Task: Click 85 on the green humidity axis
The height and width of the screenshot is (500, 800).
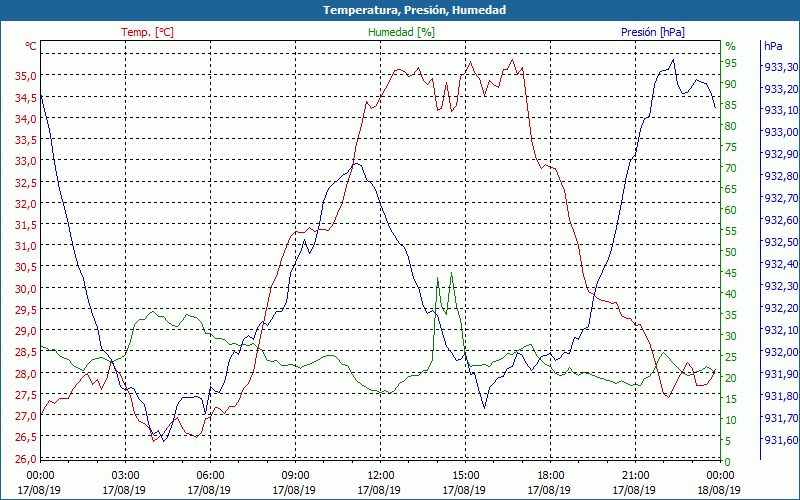Action: pos(731,106)
